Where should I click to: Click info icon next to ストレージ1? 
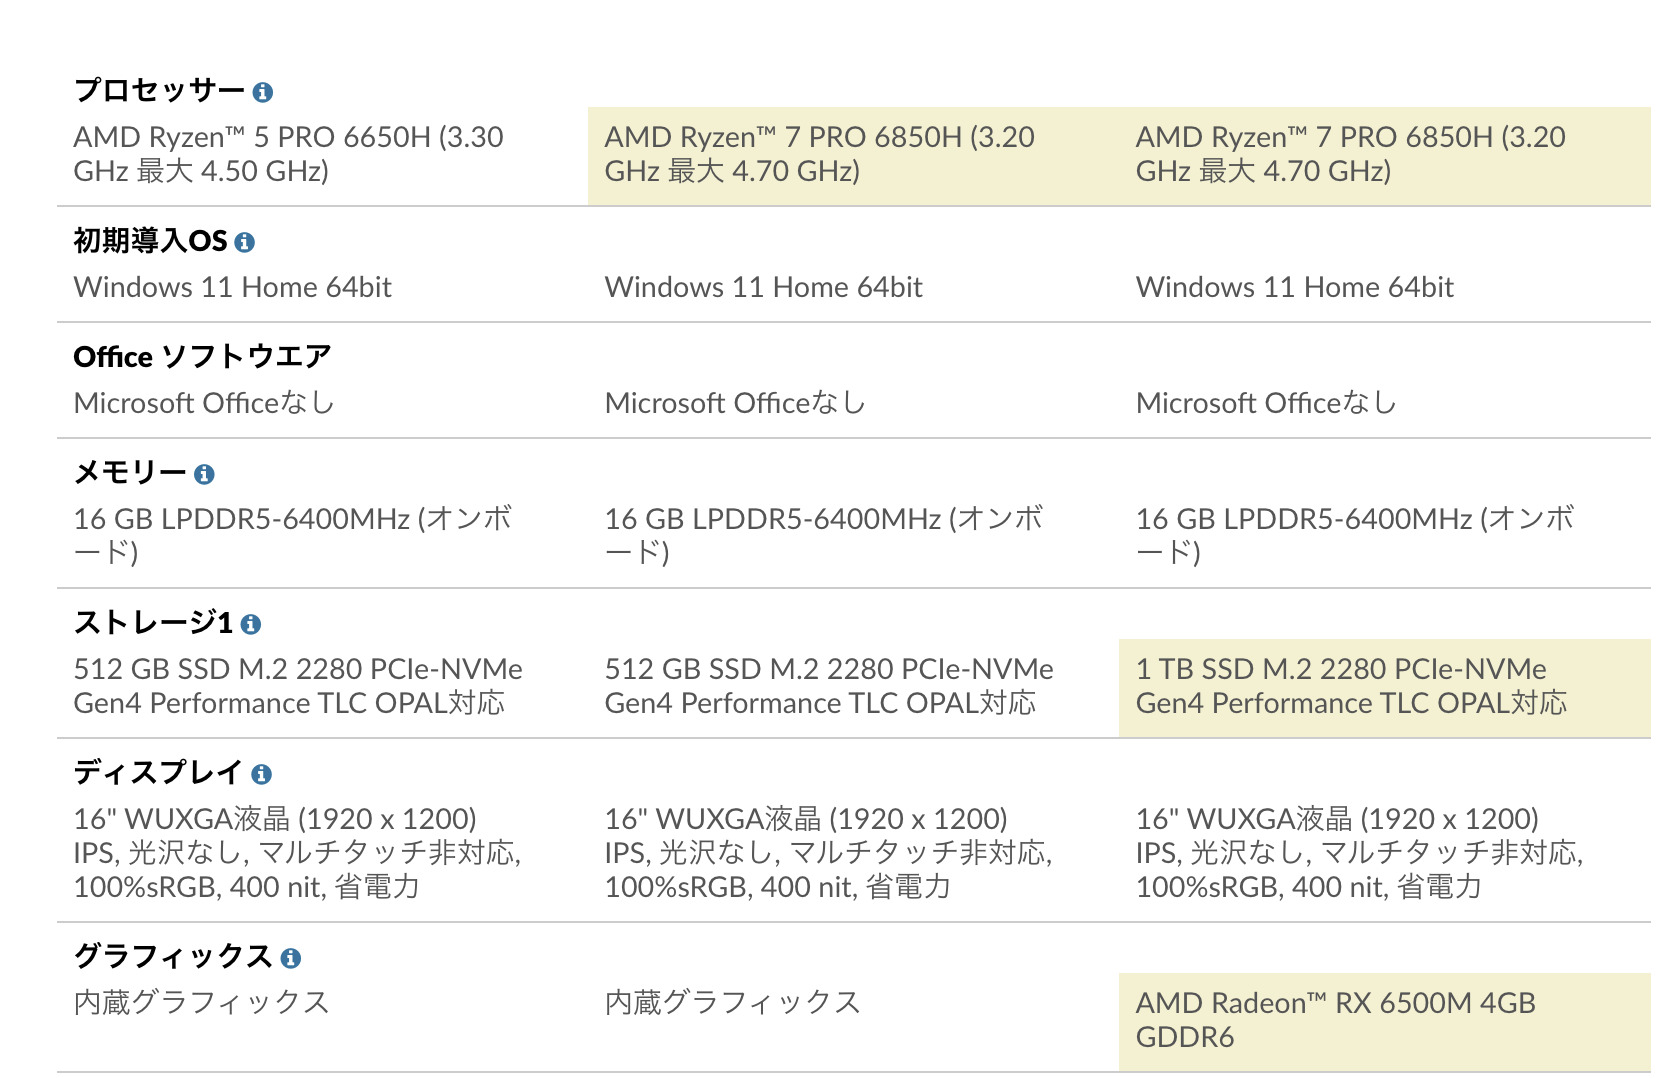(x=251, y=624)
